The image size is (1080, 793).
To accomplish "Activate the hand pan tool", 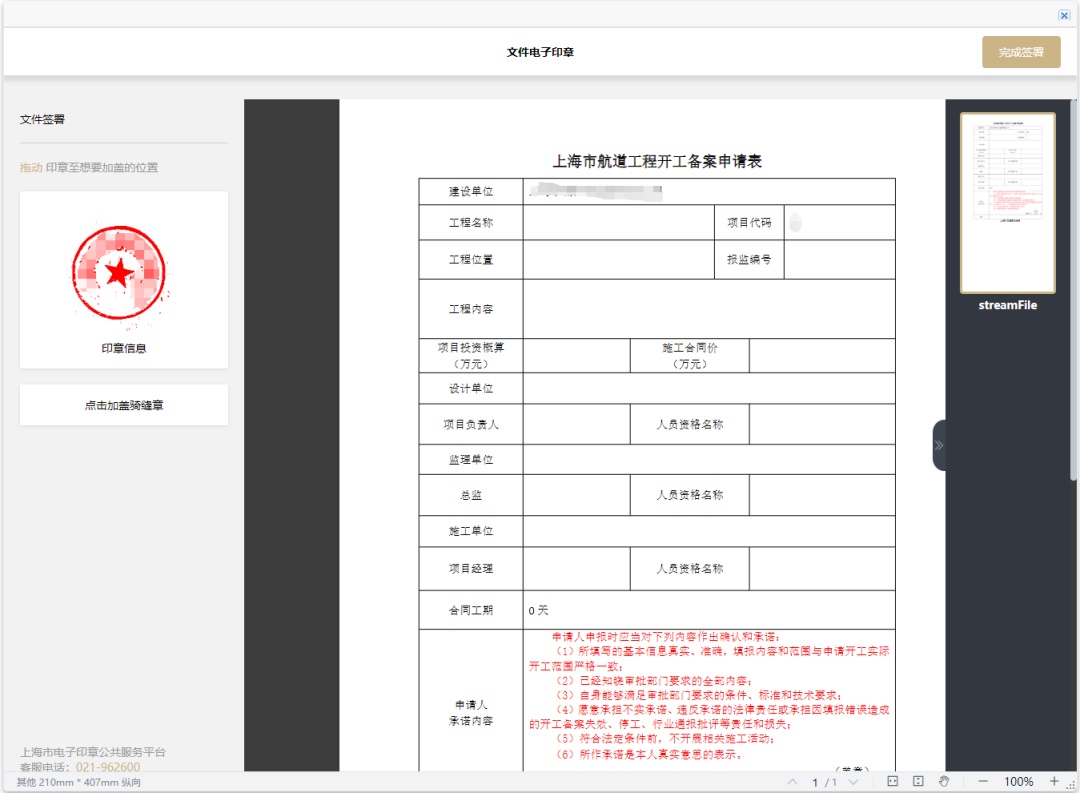I will [x=945, y=781].
